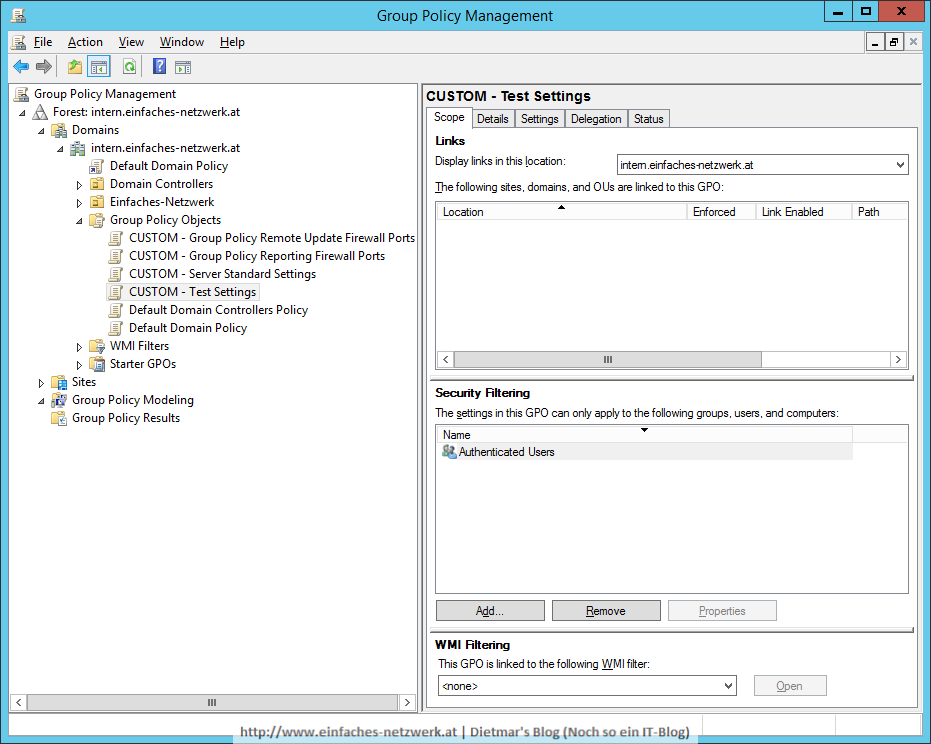Click the Group Policy Results icon
The image size is (931, 744).
pos(59,418)
